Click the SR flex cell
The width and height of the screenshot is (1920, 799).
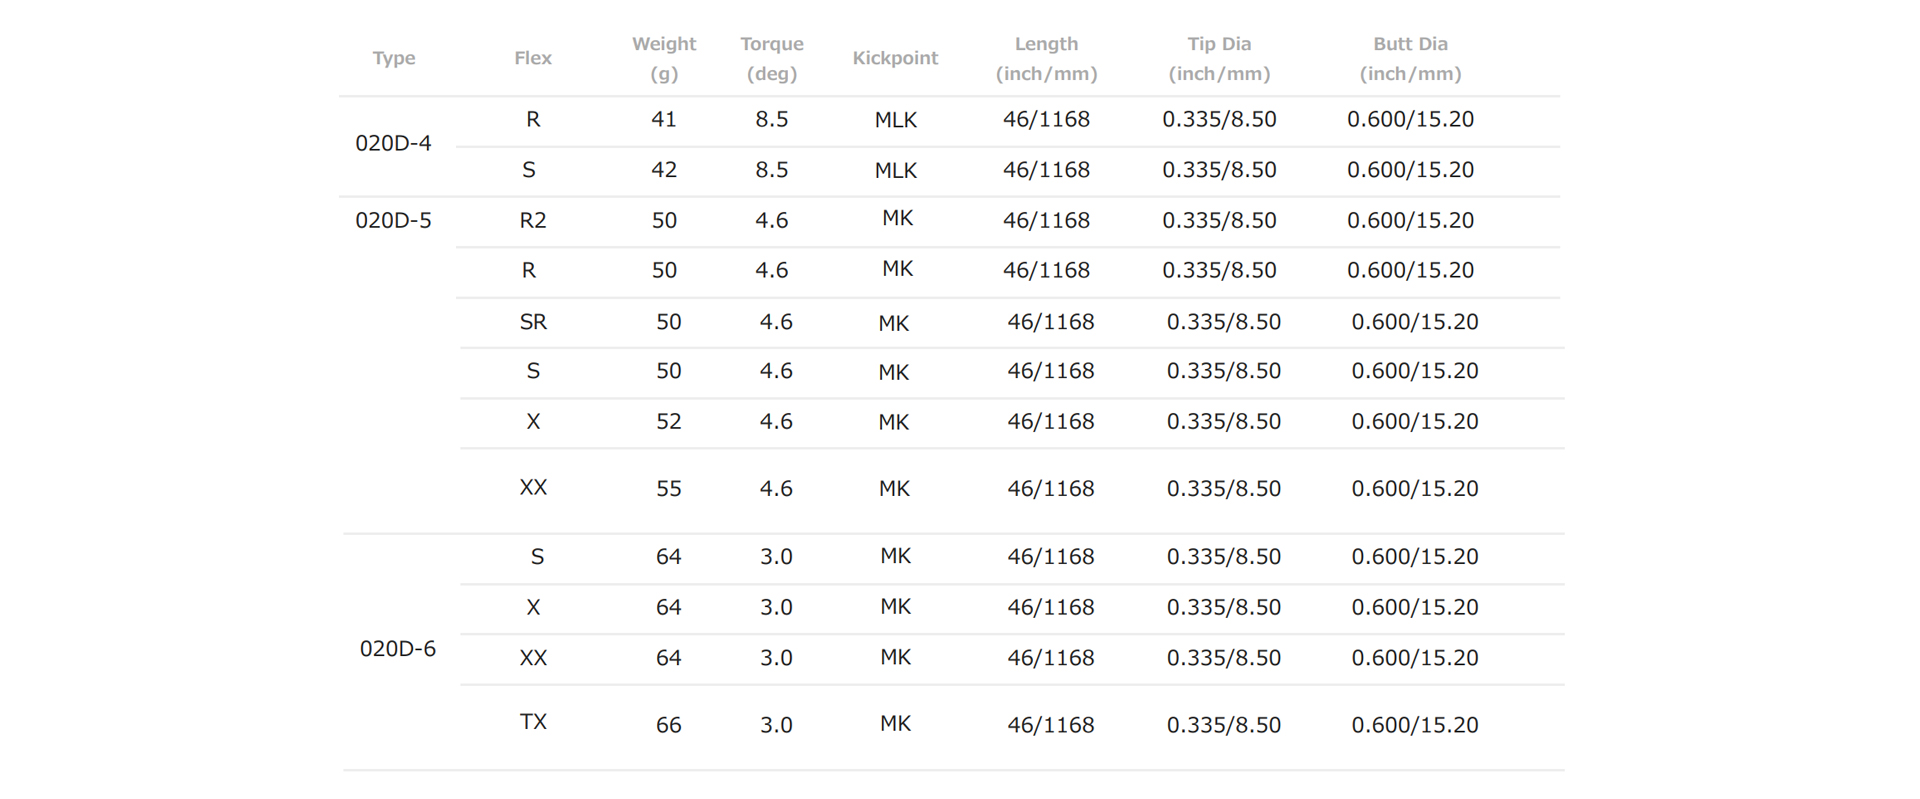pyautogui.click(x=532, y=321)
